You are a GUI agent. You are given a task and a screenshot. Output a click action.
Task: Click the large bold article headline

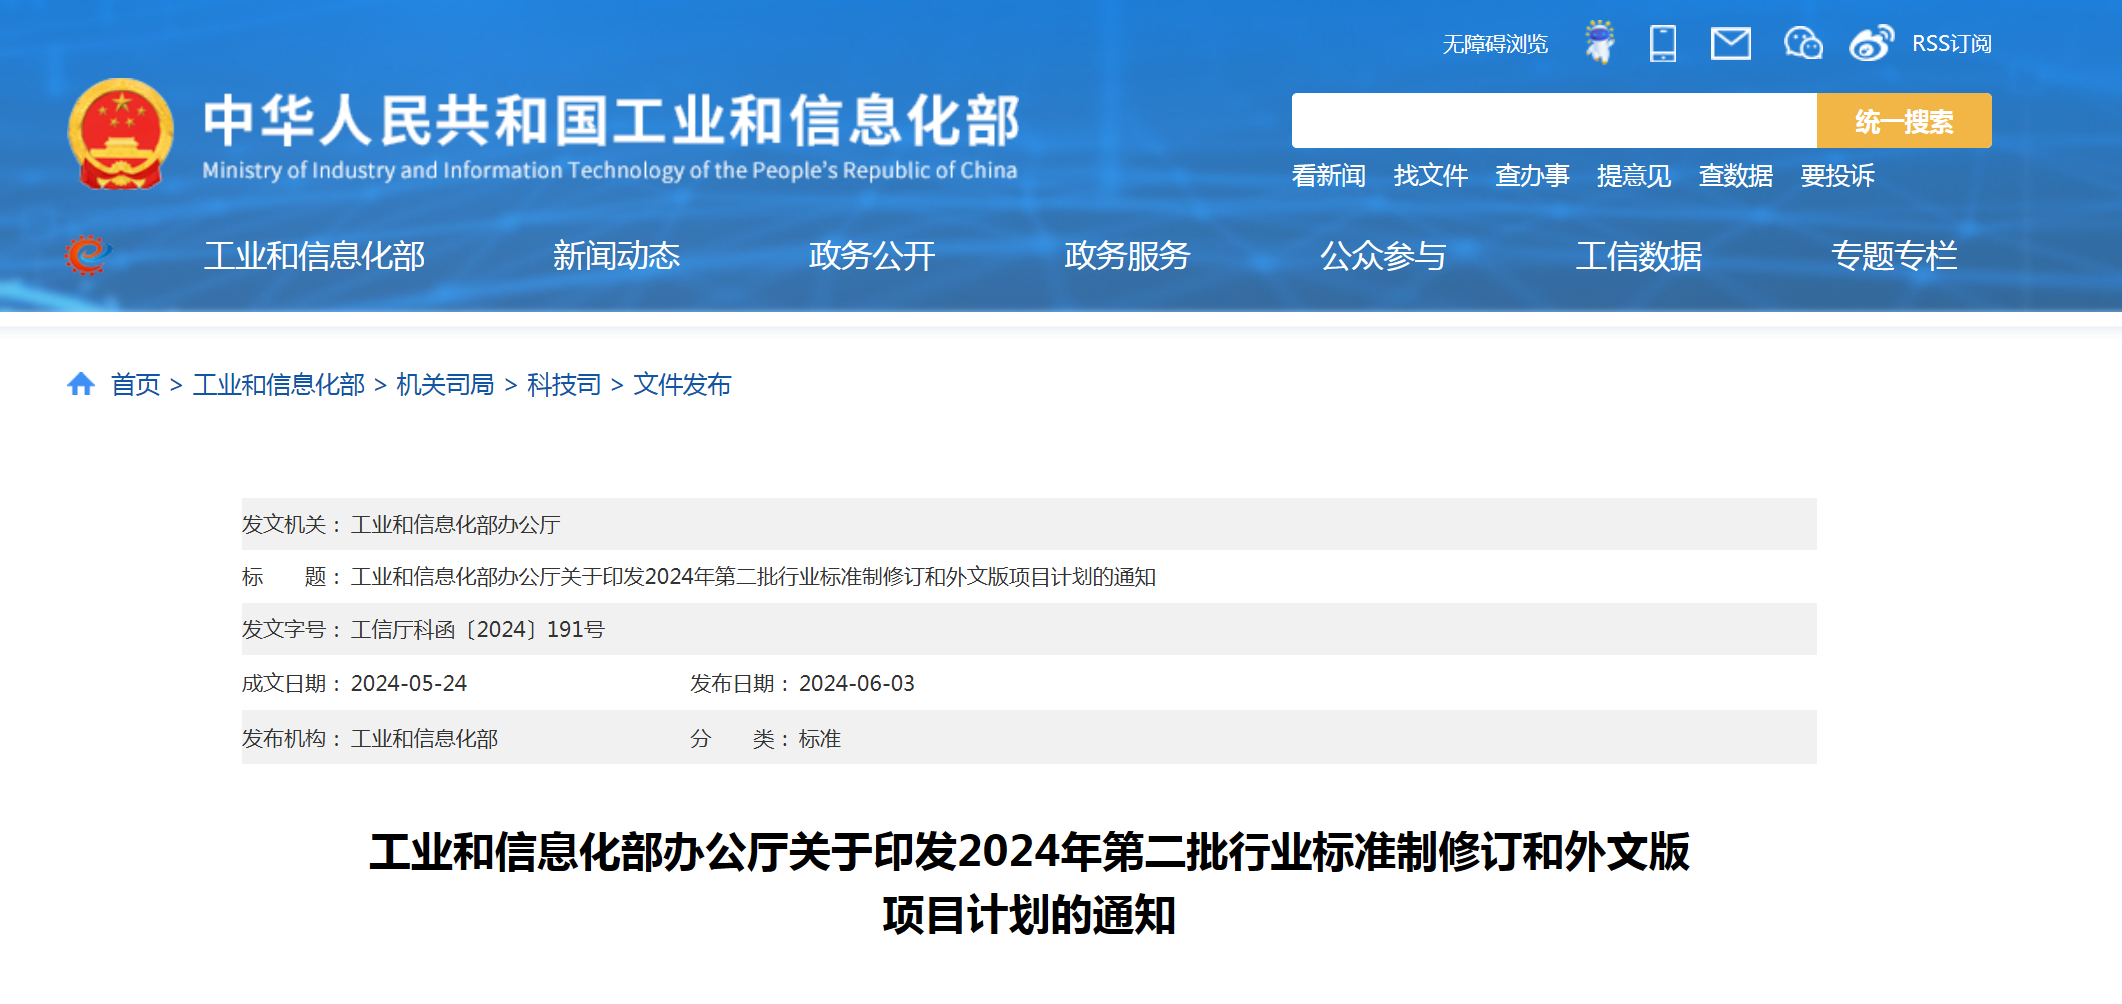(1029, 883)
